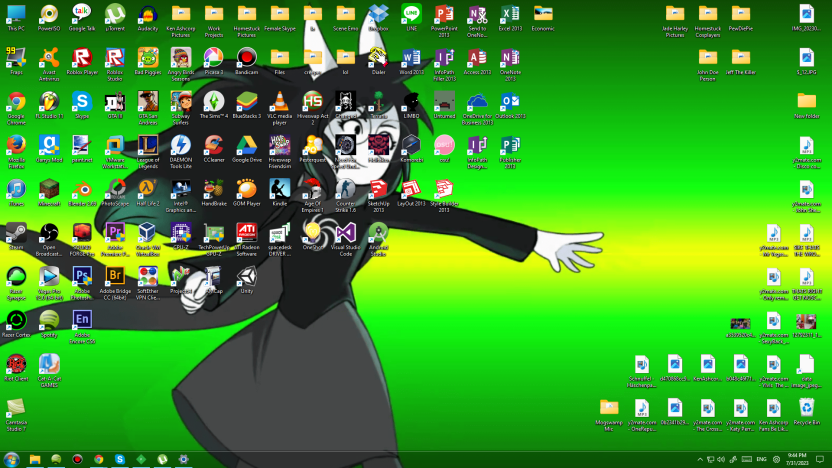Open the Dropbox desktop shortcut

(378, 14)
